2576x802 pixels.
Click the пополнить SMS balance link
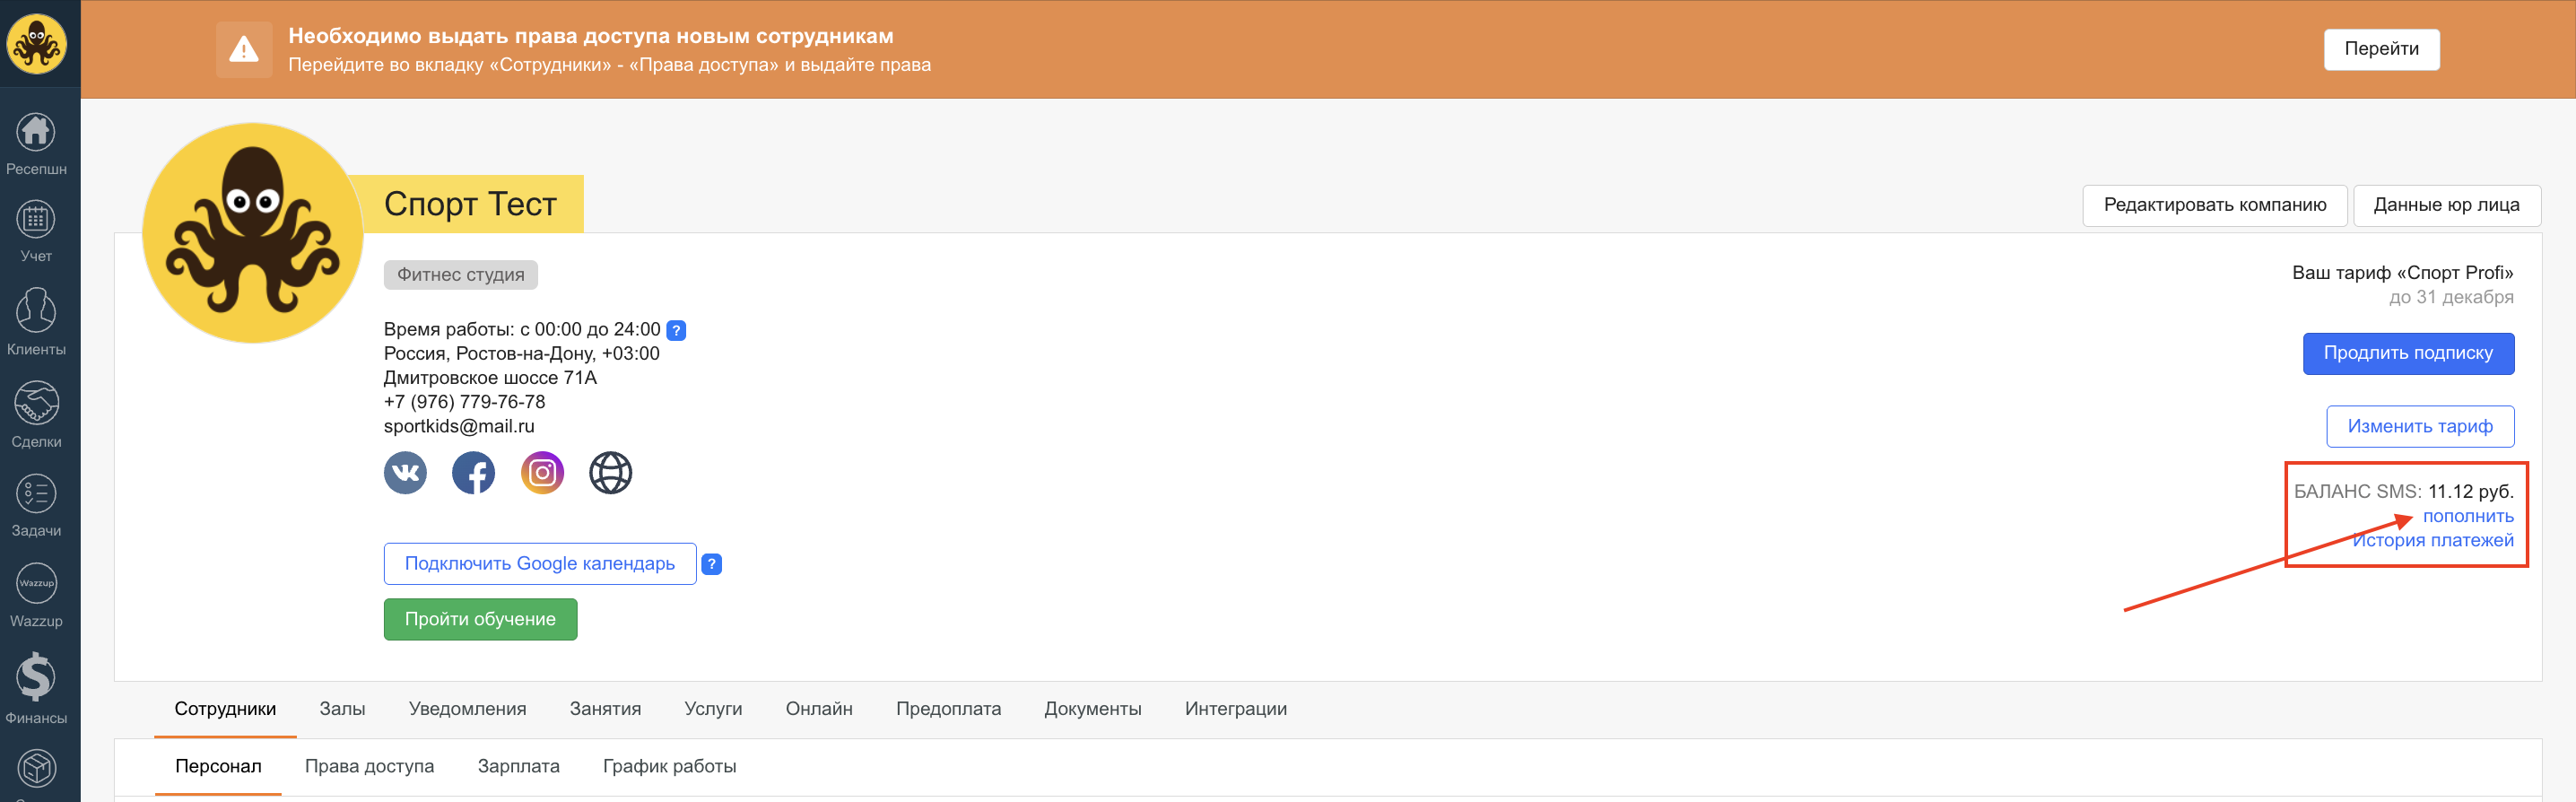[2467, 516]
